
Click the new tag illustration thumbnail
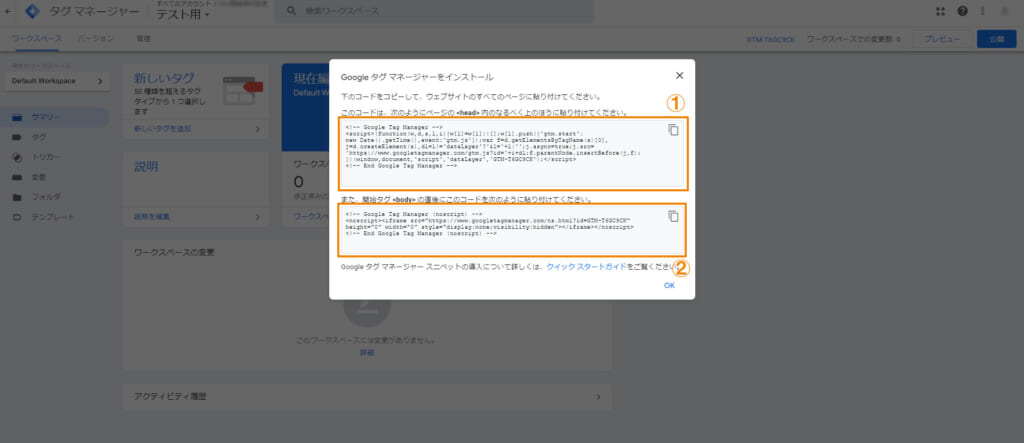point(242,90)
